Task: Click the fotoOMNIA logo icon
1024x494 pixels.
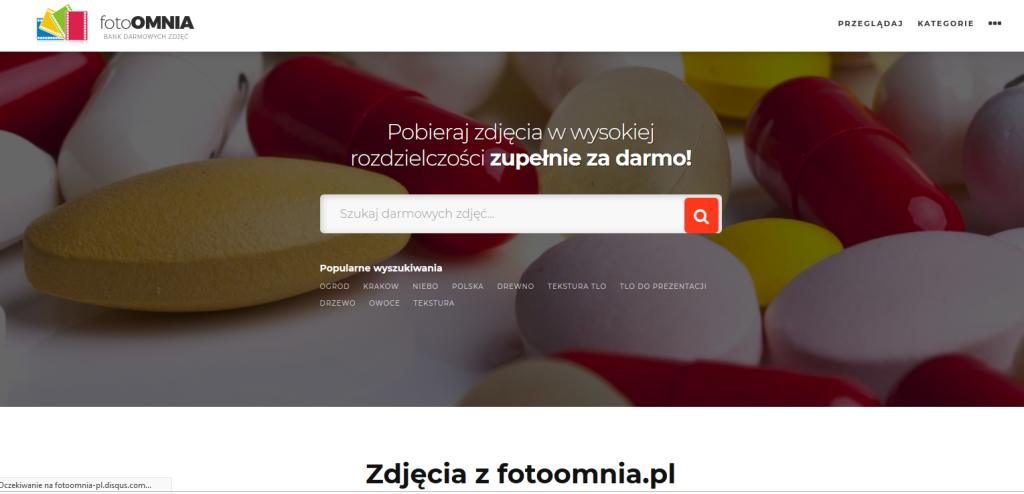Action: pos(62,23)
